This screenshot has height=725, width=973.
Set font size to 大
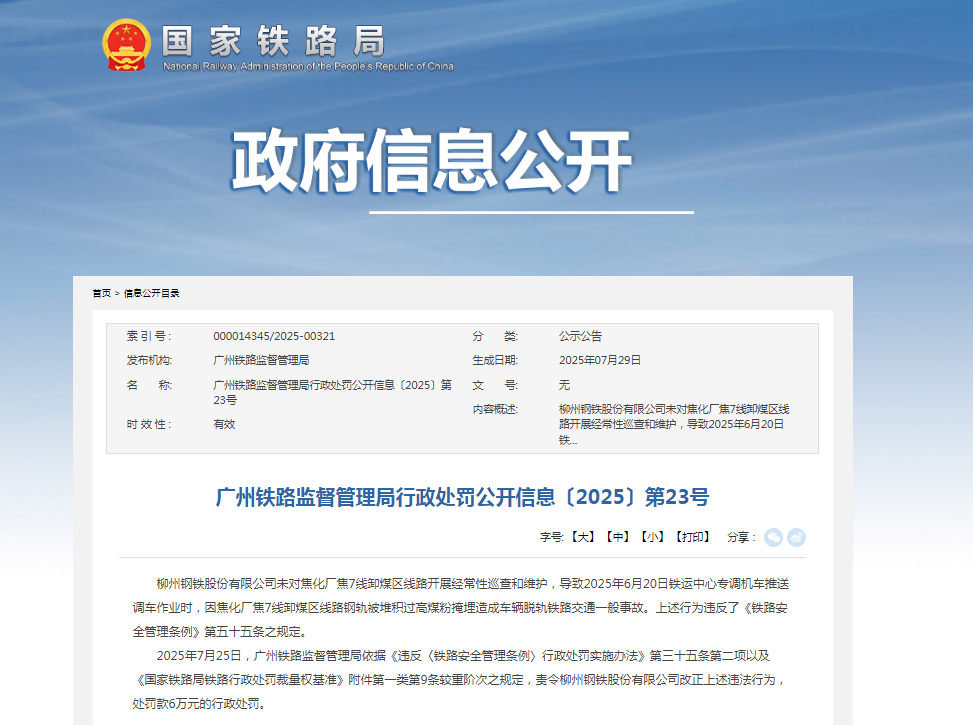click(583, 537)
